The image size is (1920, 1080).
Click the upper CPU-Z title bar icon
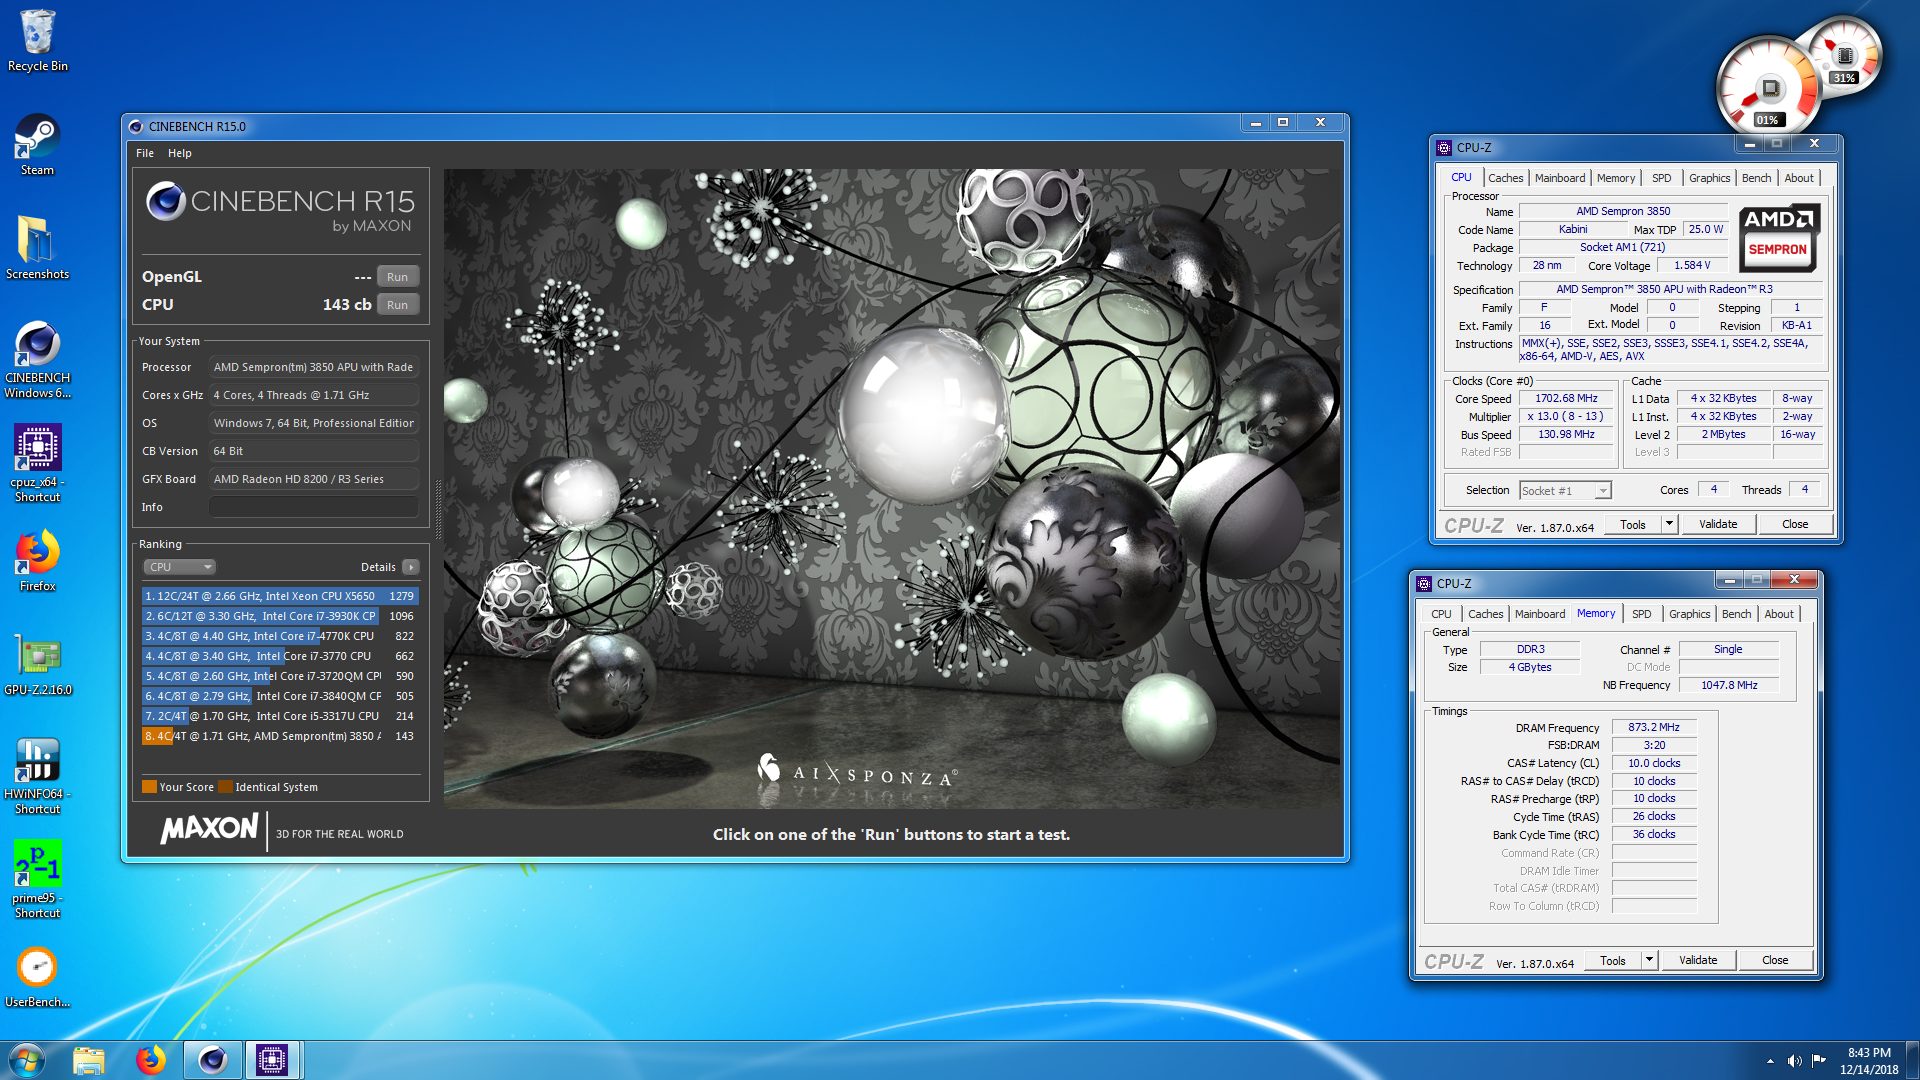(x=1444, y=148)
